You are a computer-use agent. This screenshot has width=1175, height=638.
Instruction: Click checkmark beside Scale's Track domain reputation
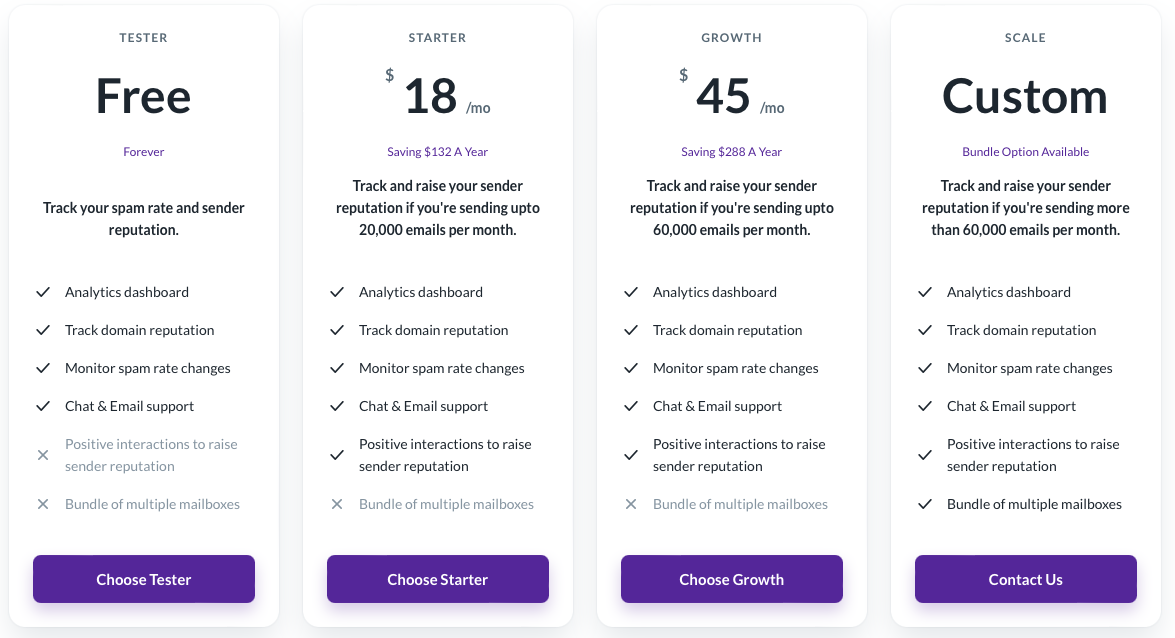[925, 330]
